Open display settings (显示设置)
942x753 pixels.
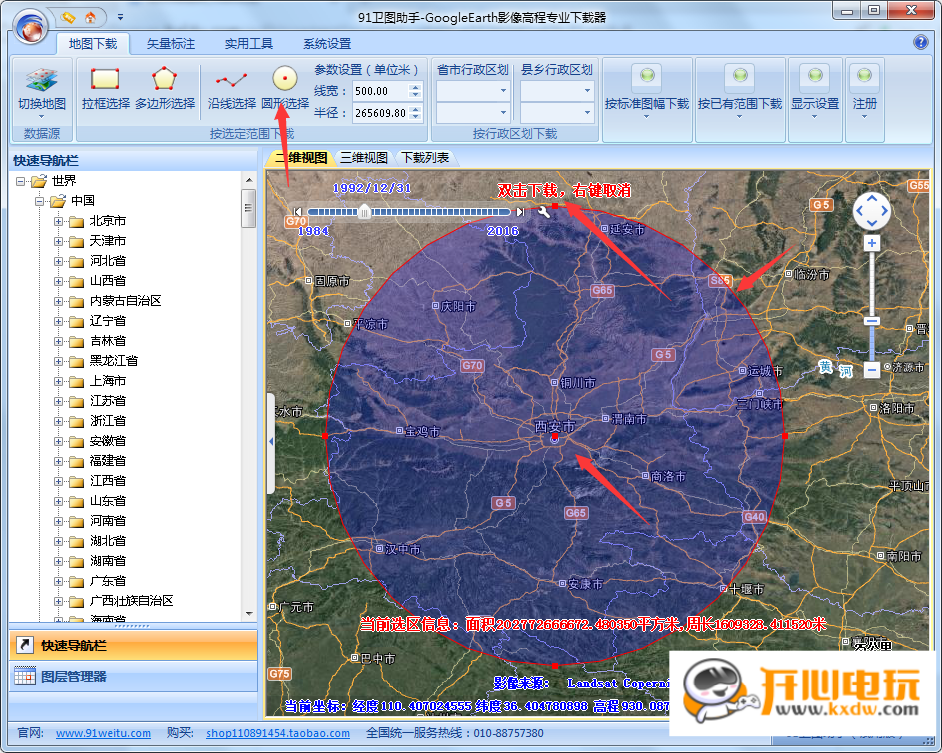pos(815,92)
